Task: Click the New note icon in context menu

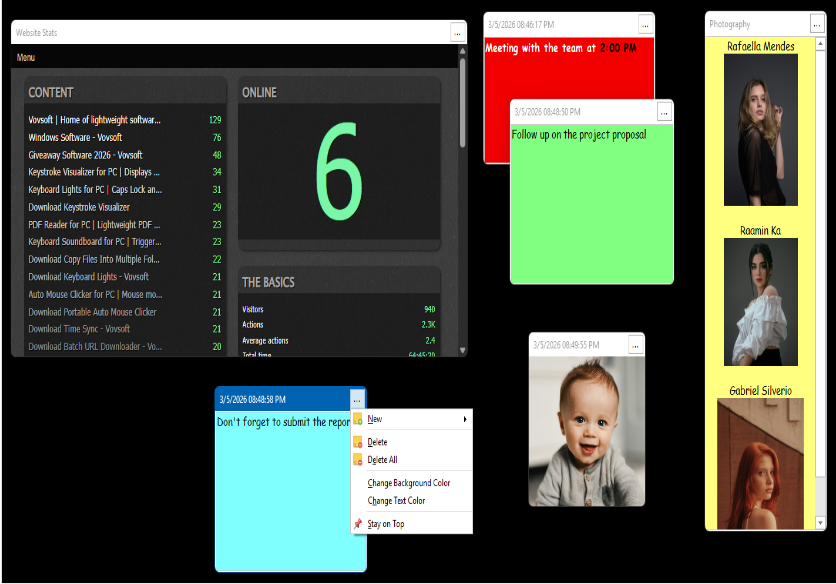Action: [x=358, y=419]
